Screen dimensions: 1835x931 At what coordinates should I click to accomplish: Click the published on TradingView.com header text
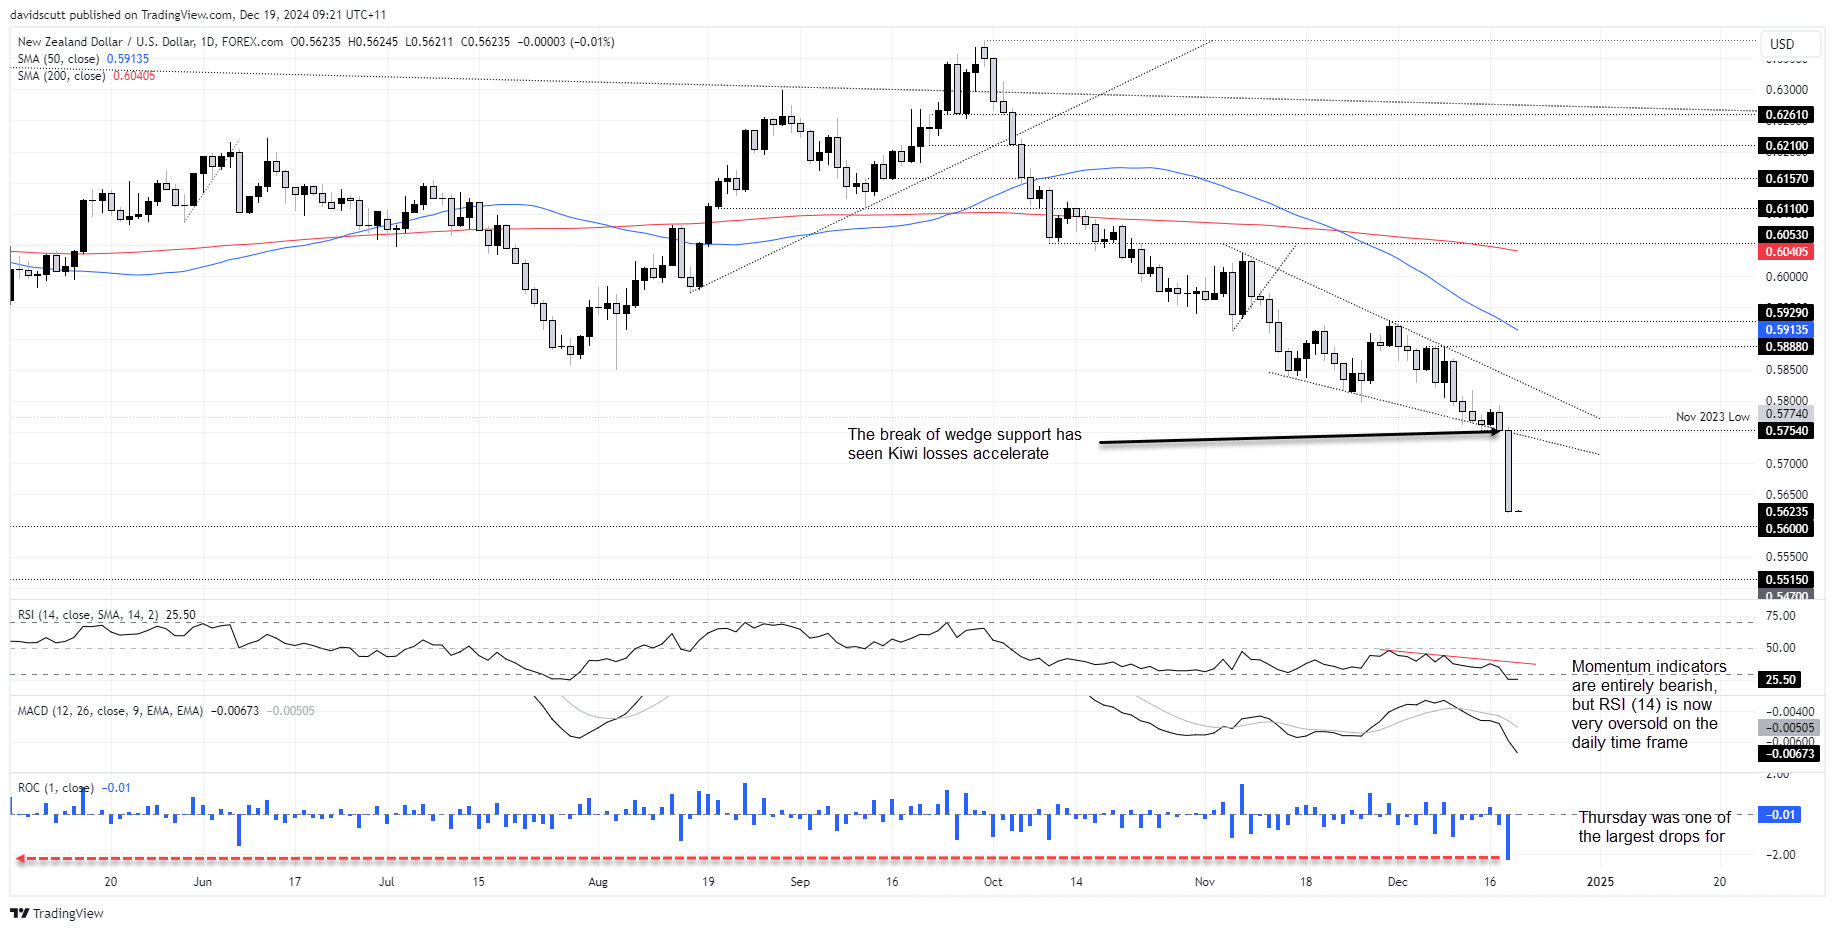[198, 15]
